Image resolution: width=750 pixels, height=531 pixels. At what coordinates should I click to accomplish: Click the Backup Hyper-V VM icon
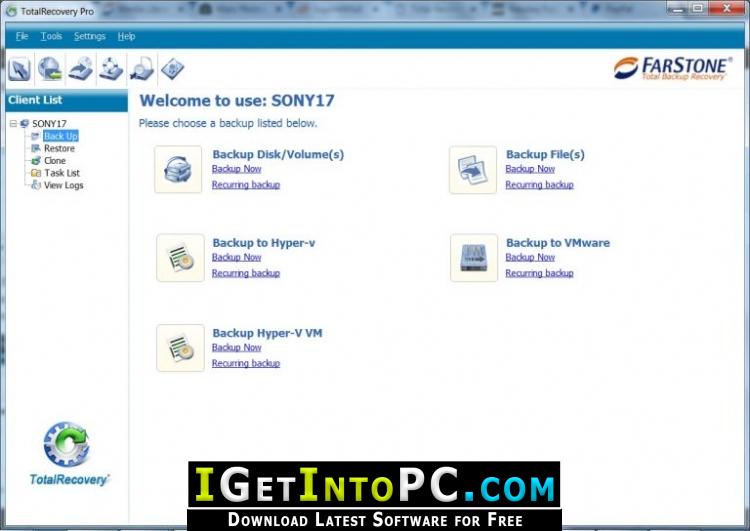[x=180, y=348]
